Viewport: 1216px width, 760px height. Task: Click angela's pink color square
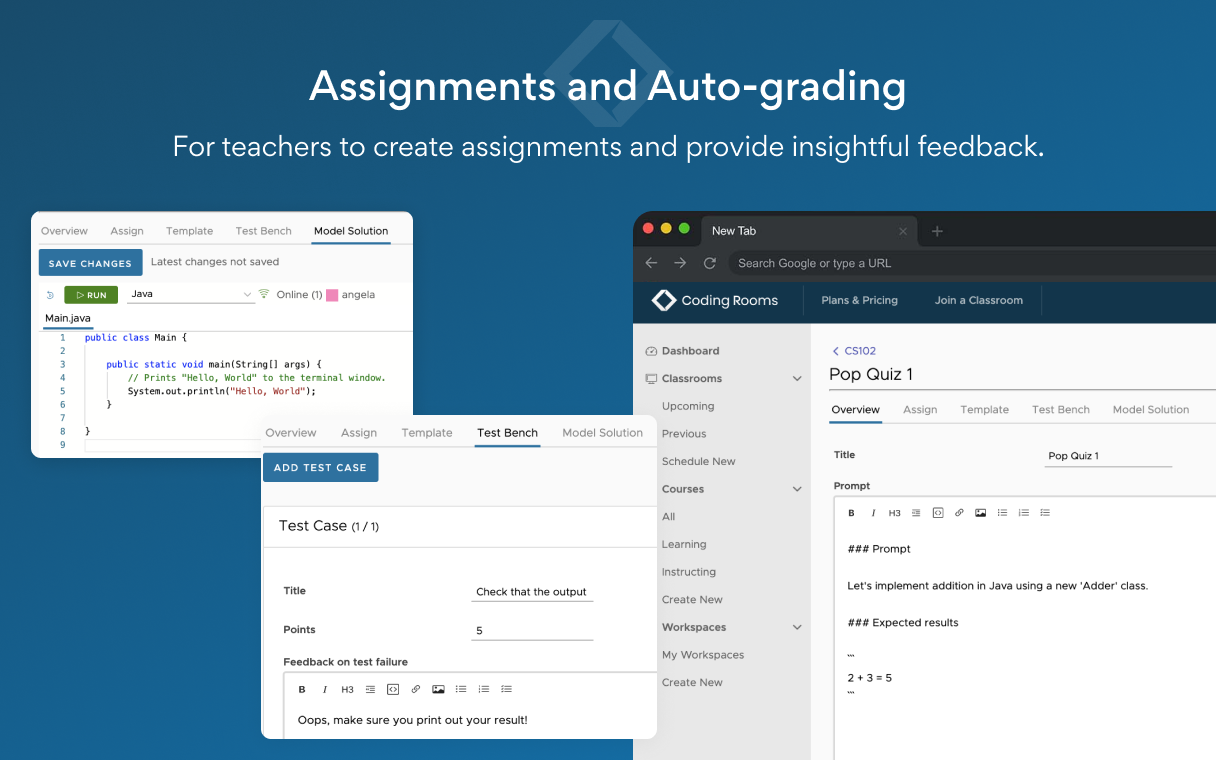click(x=332, y=295)
